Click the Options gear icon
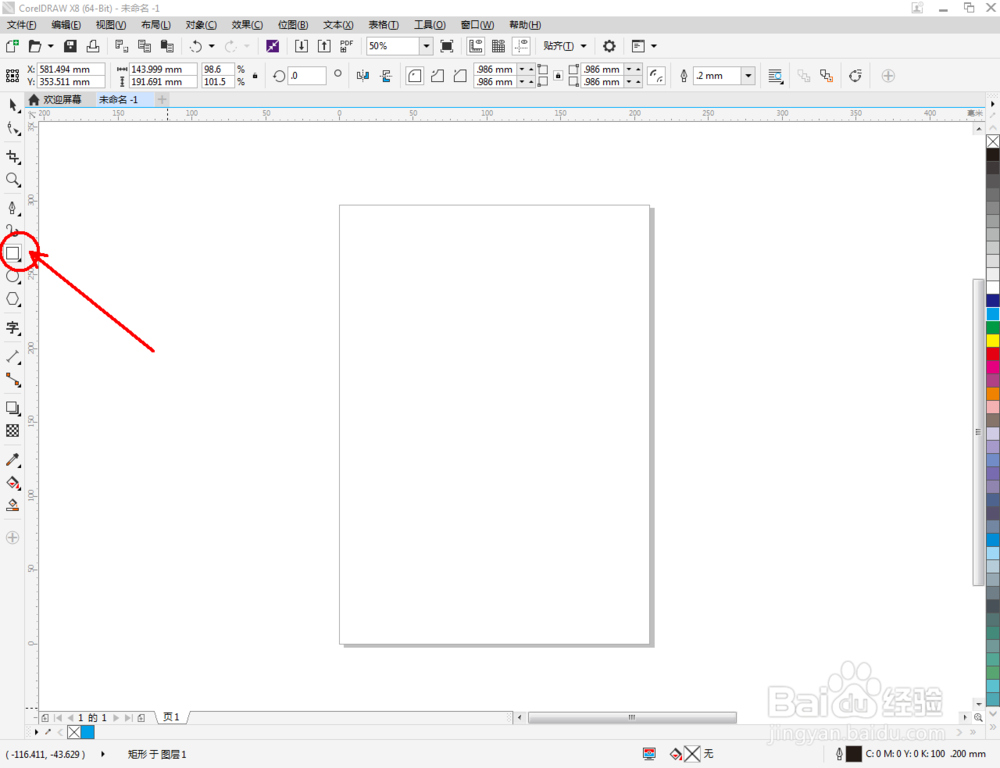Viewport: 1000px width, 768px height. coord(609,46)
